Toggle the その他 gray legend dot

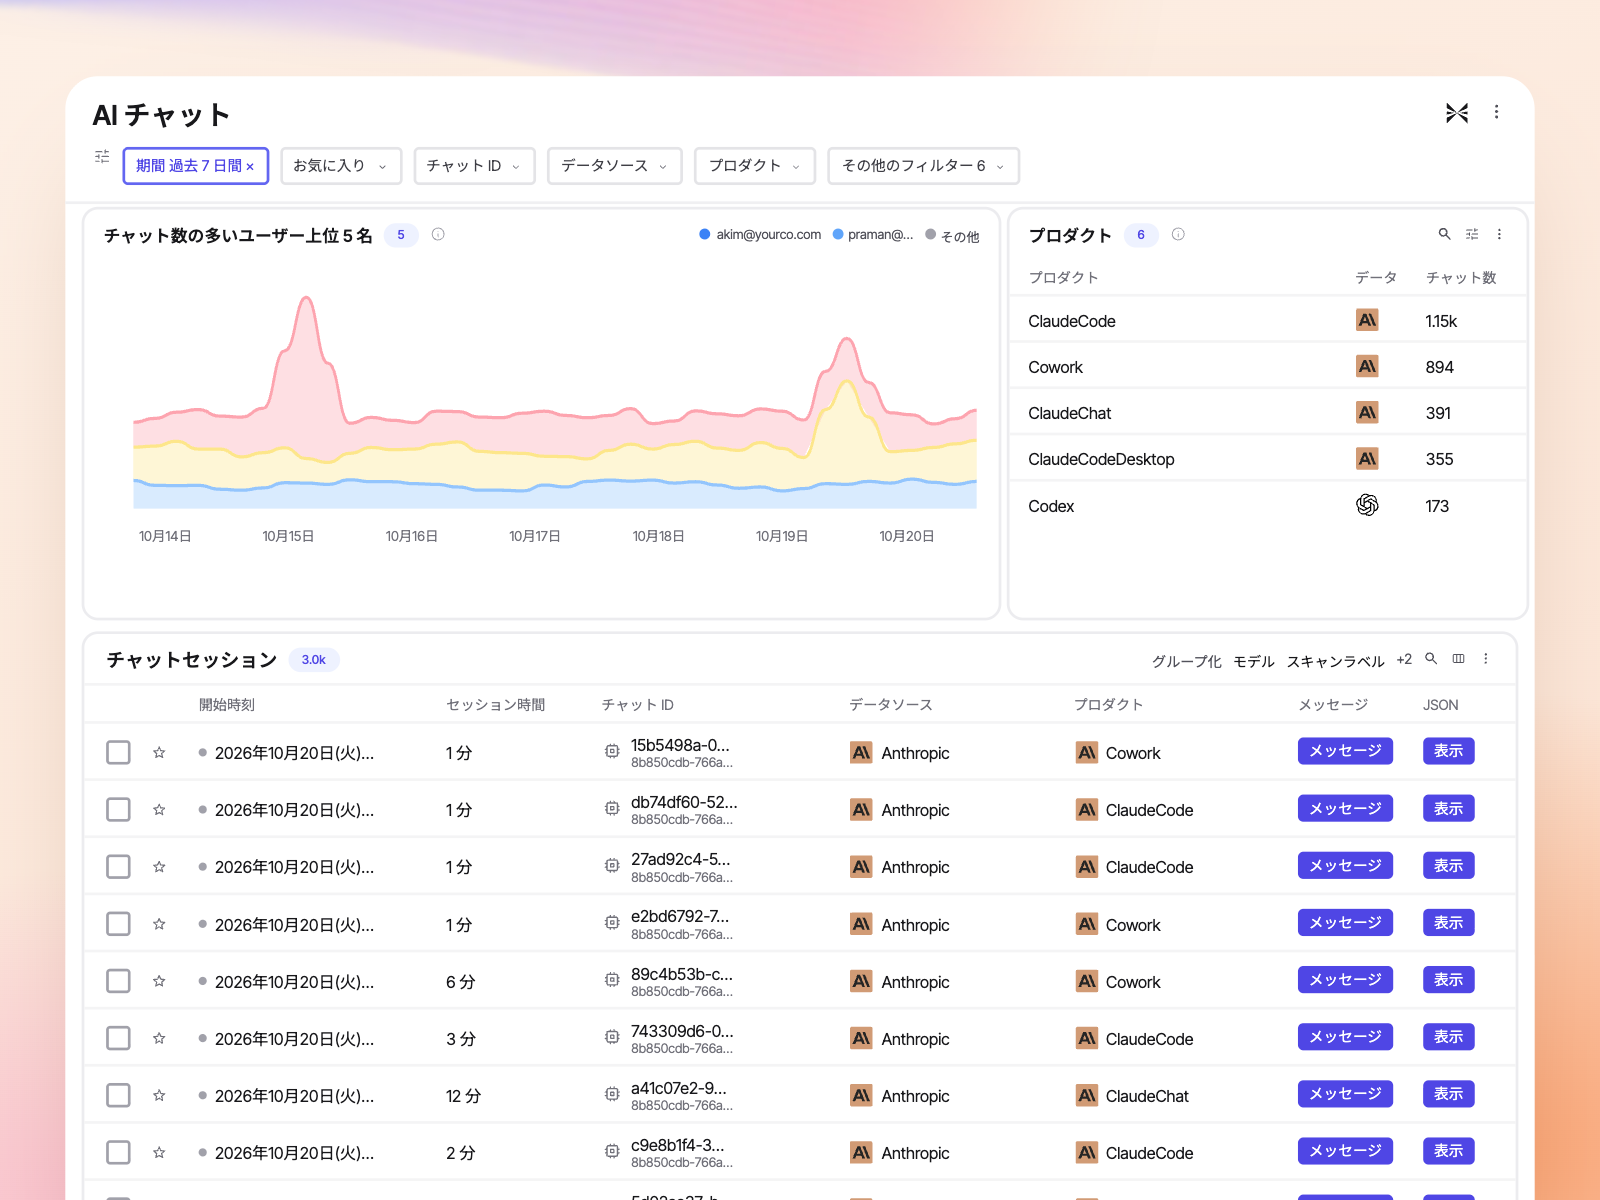coord(931,234)
